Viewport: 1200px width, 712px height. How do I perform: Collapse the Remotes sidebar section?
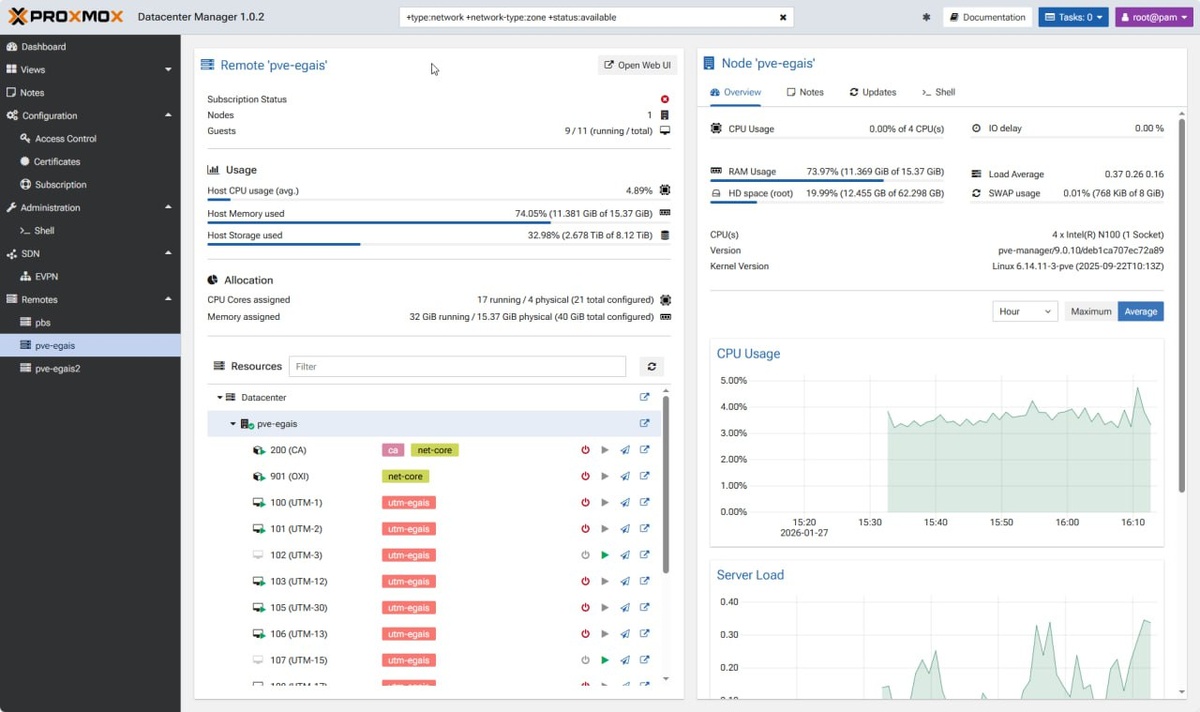[168, 300]
